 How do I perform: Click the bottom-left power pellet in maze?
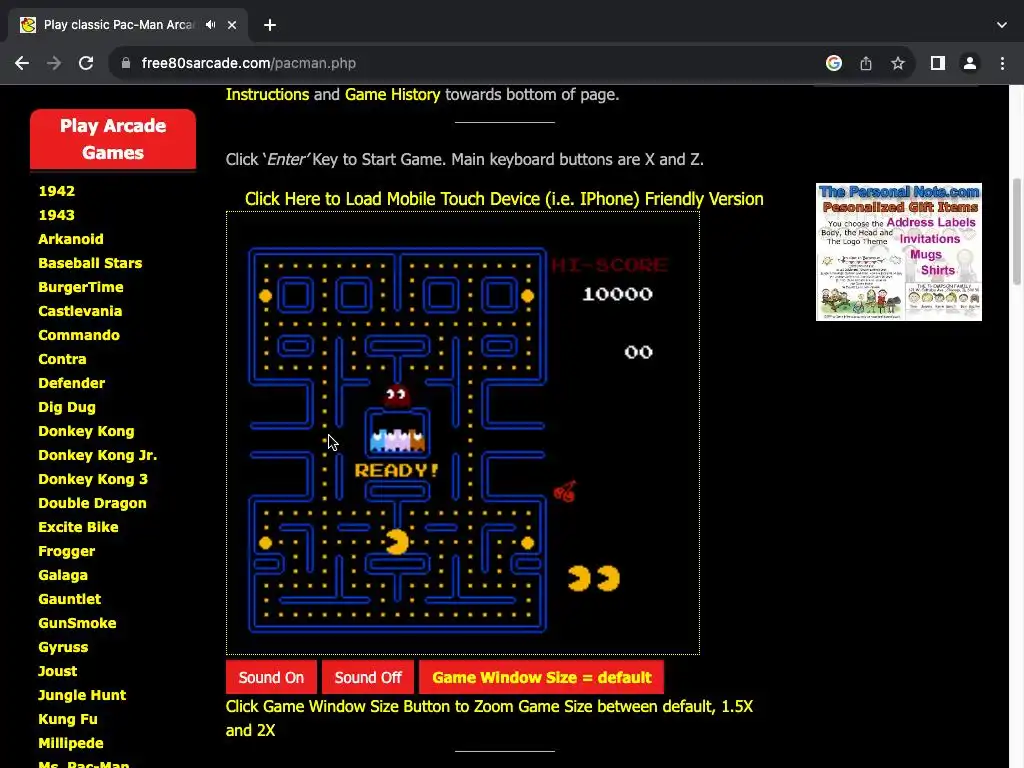click(x=265, y=543)
